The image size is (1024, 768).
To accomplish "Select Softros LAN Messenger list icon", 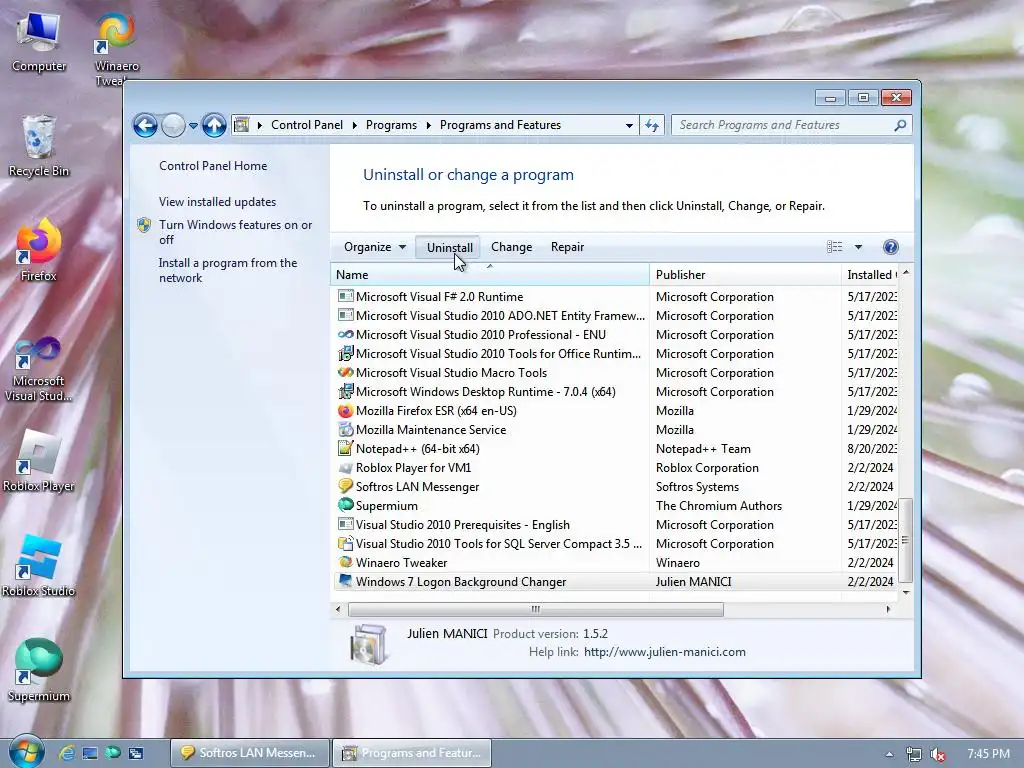I will tap(345, 487).
